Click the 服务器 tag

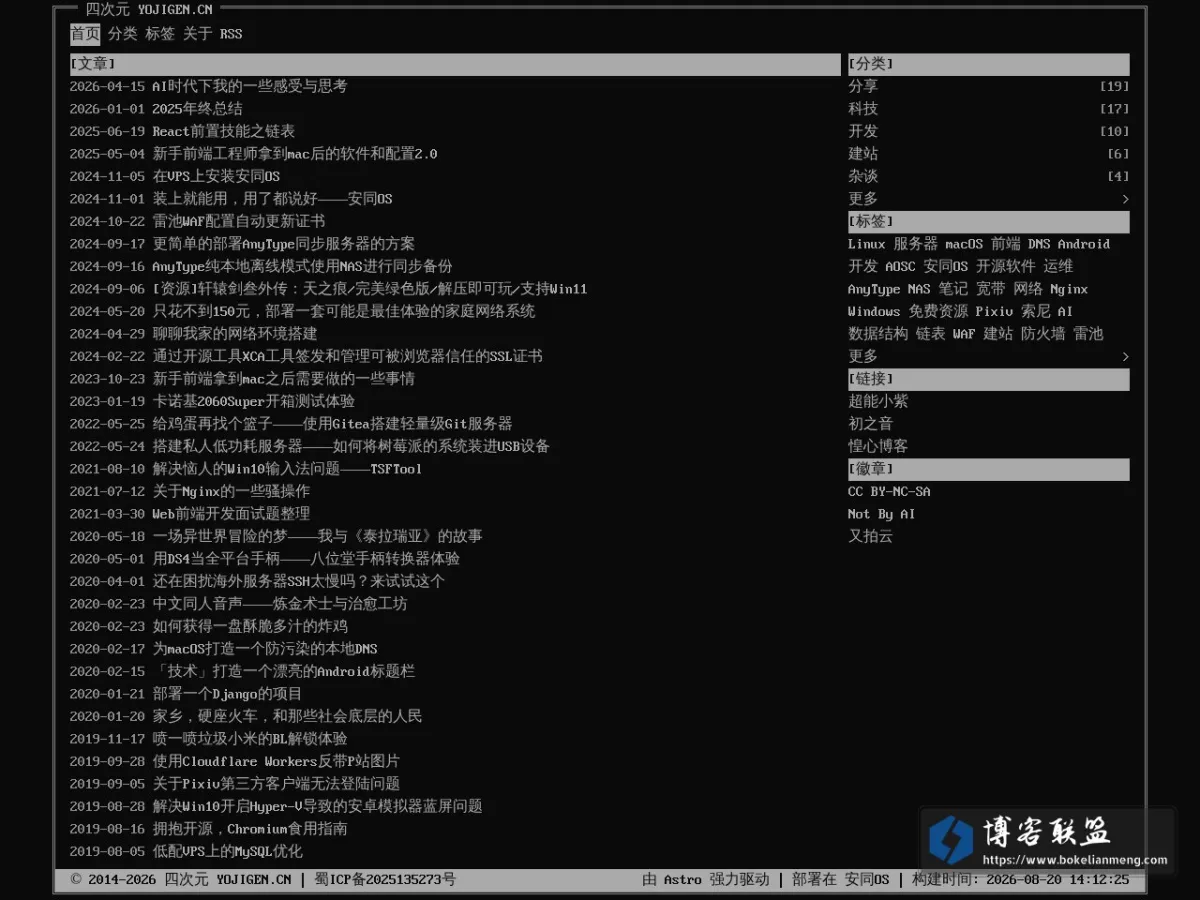pos(915,244)
